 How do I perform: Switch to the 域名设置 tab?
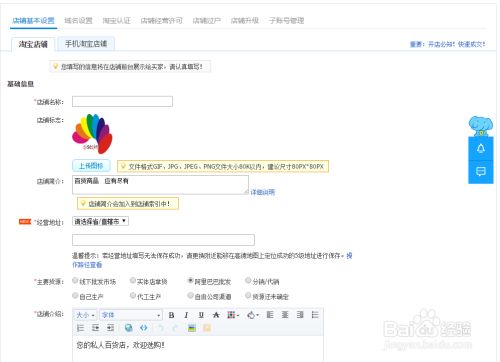(x=78, y=21)
